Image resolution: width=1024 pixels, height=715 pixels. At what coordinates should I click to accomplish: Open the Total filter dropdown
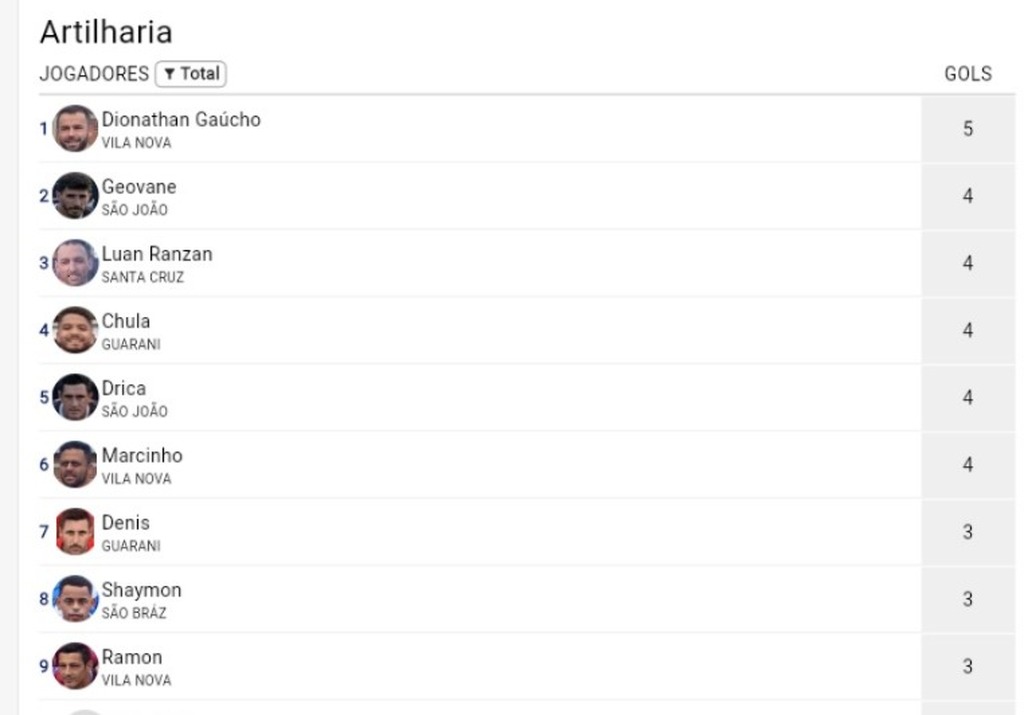[191, 74]
